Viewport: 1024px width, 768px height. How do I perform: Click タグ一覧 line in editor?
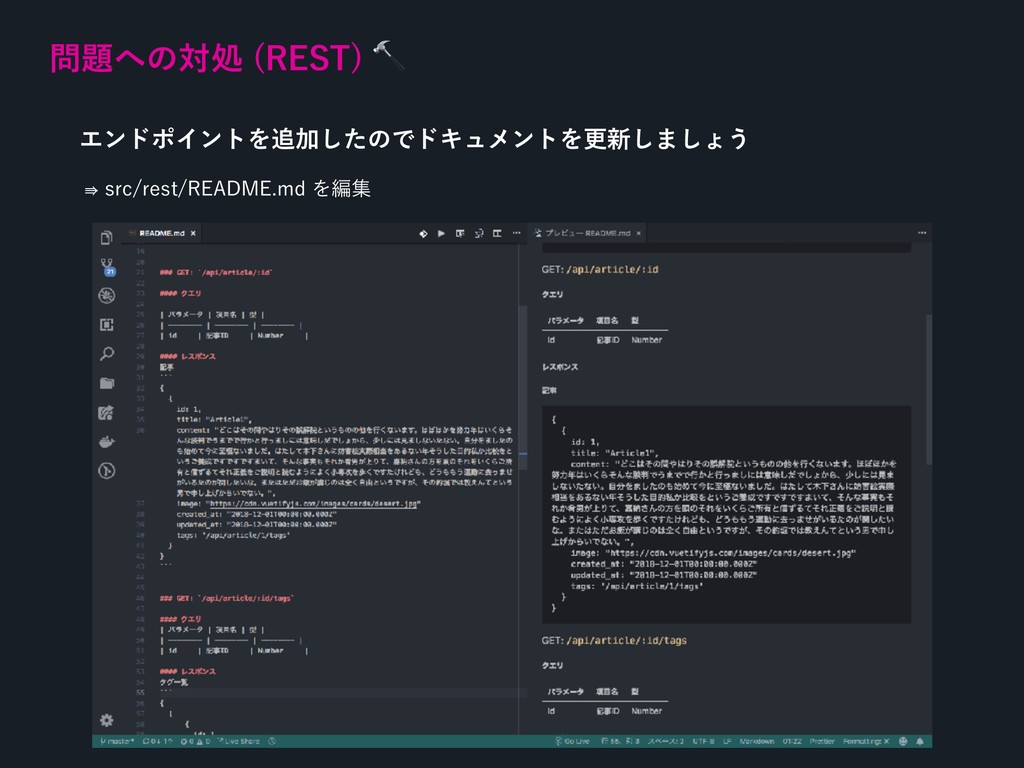pos(174,682)
